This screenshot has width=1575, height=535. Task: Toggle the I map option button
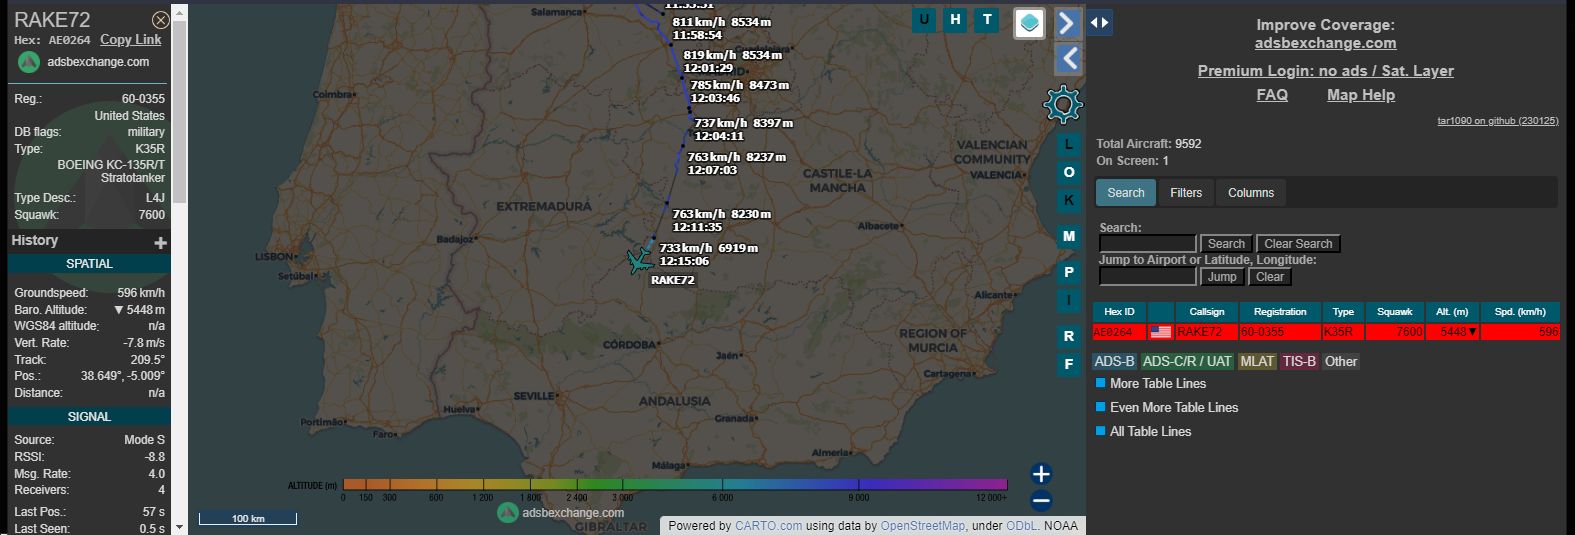1069,300
